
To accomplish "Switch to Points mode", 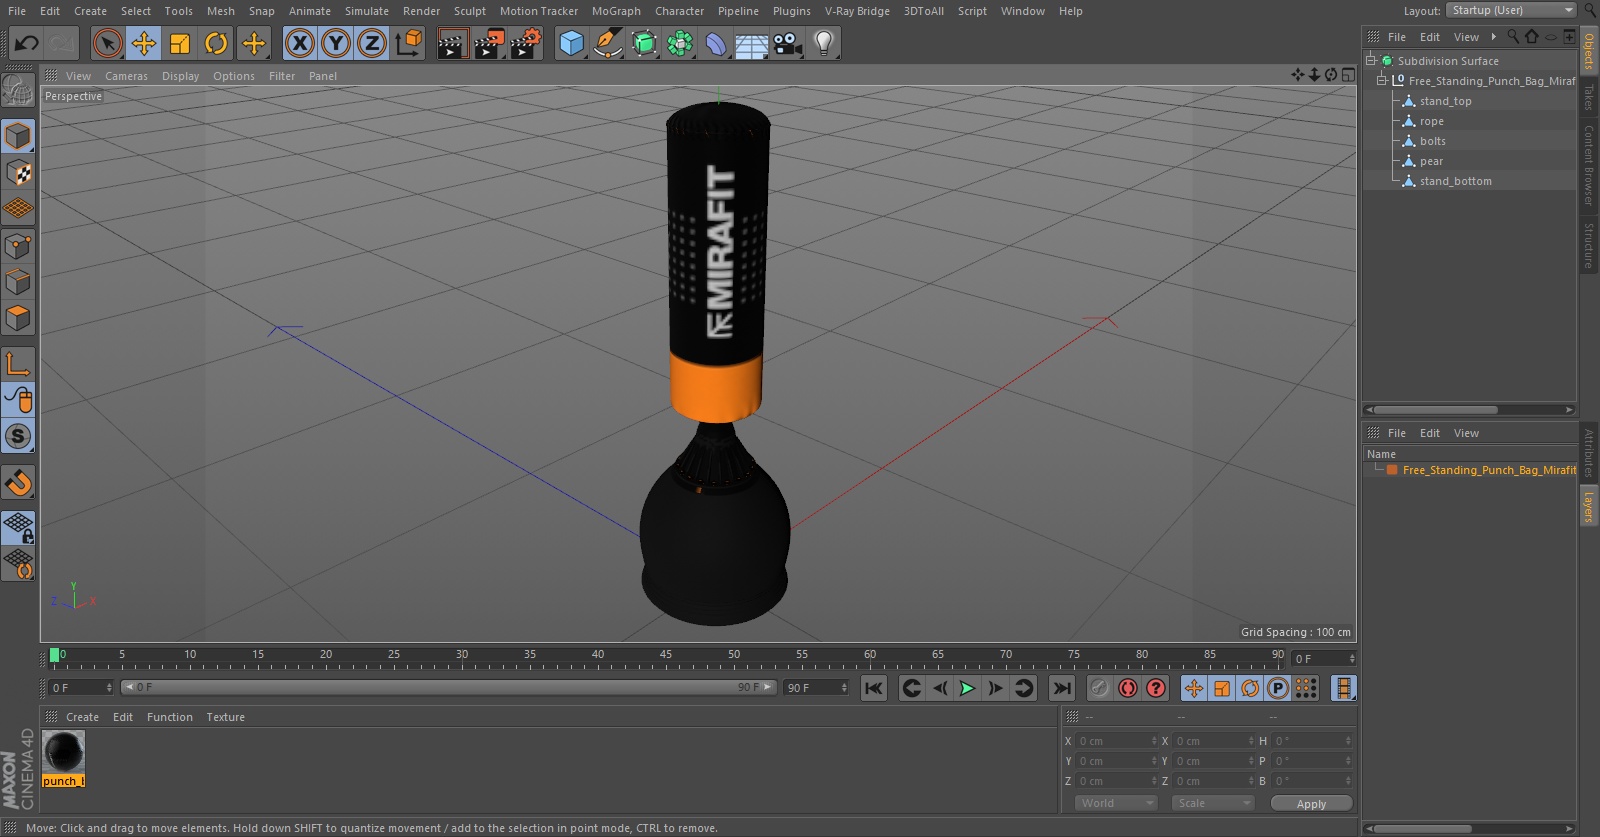I will (18, 246).
